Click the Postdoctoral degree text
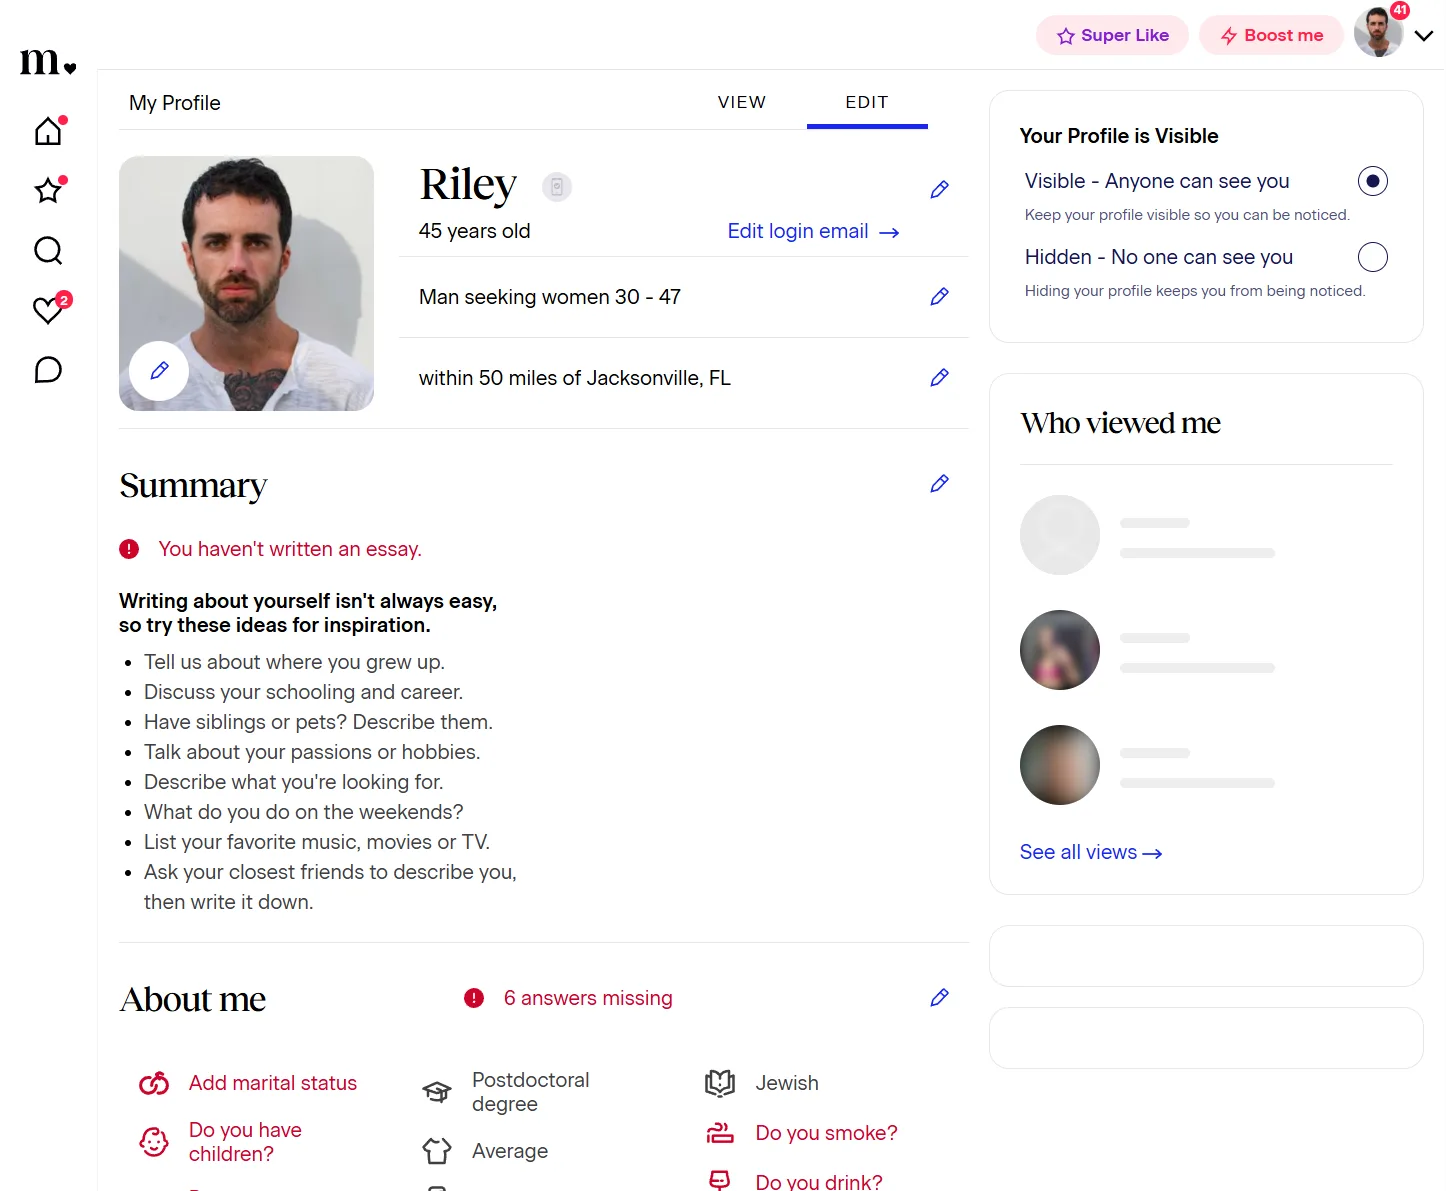Screen dimensions: 1446x1191 click(x=530, y=1092)
